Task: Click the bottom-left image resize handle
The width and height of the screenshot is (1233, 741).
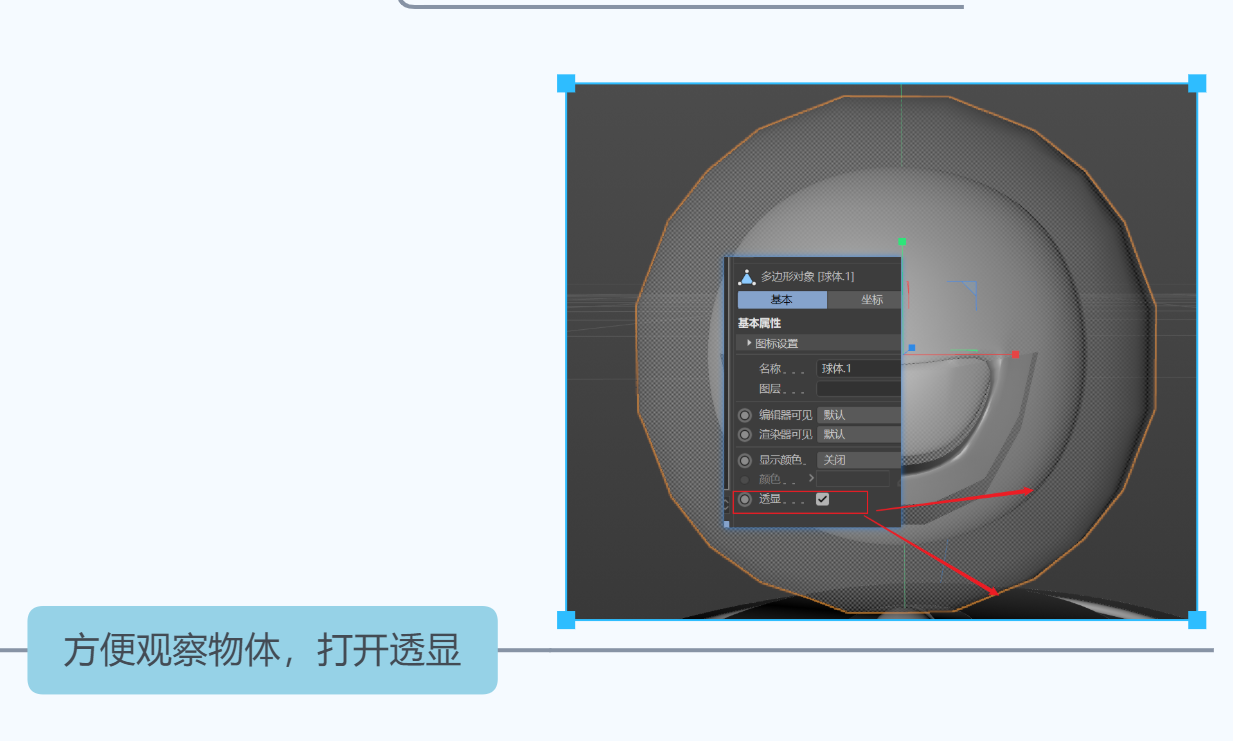Action: [x=566, y=620]
